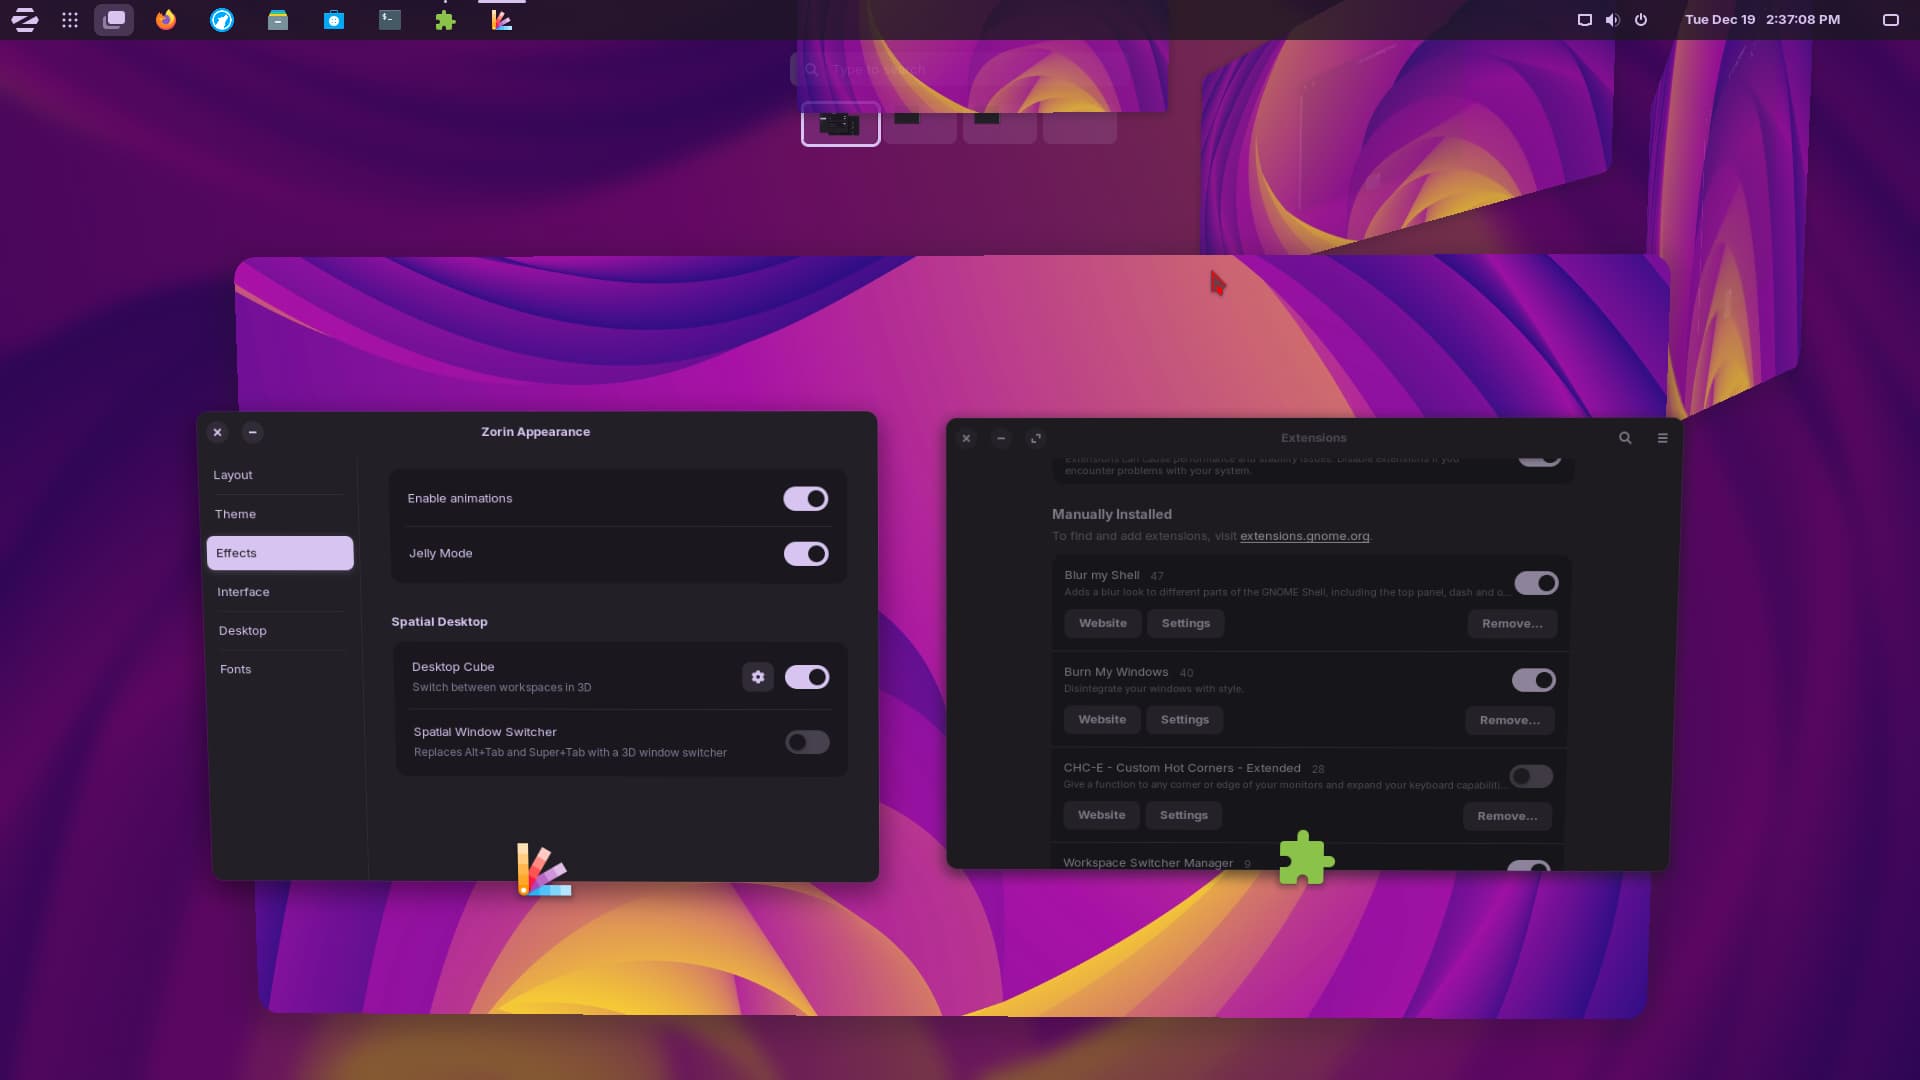Open the extensions.gnome.org link
Image resolution: width=1920 pixels, height=1080 pixels.
click(1304, 536)
